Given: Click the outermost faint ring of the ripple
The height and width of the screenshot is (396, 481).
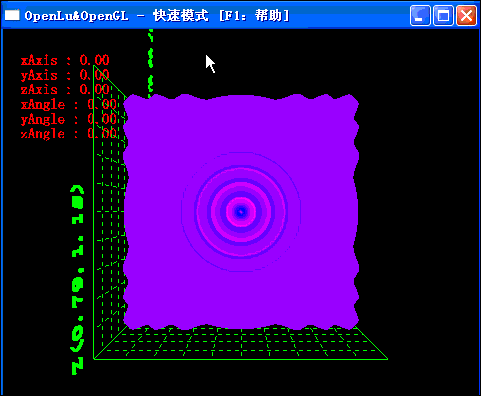Looking at the screenshot, I should [241, 153].
